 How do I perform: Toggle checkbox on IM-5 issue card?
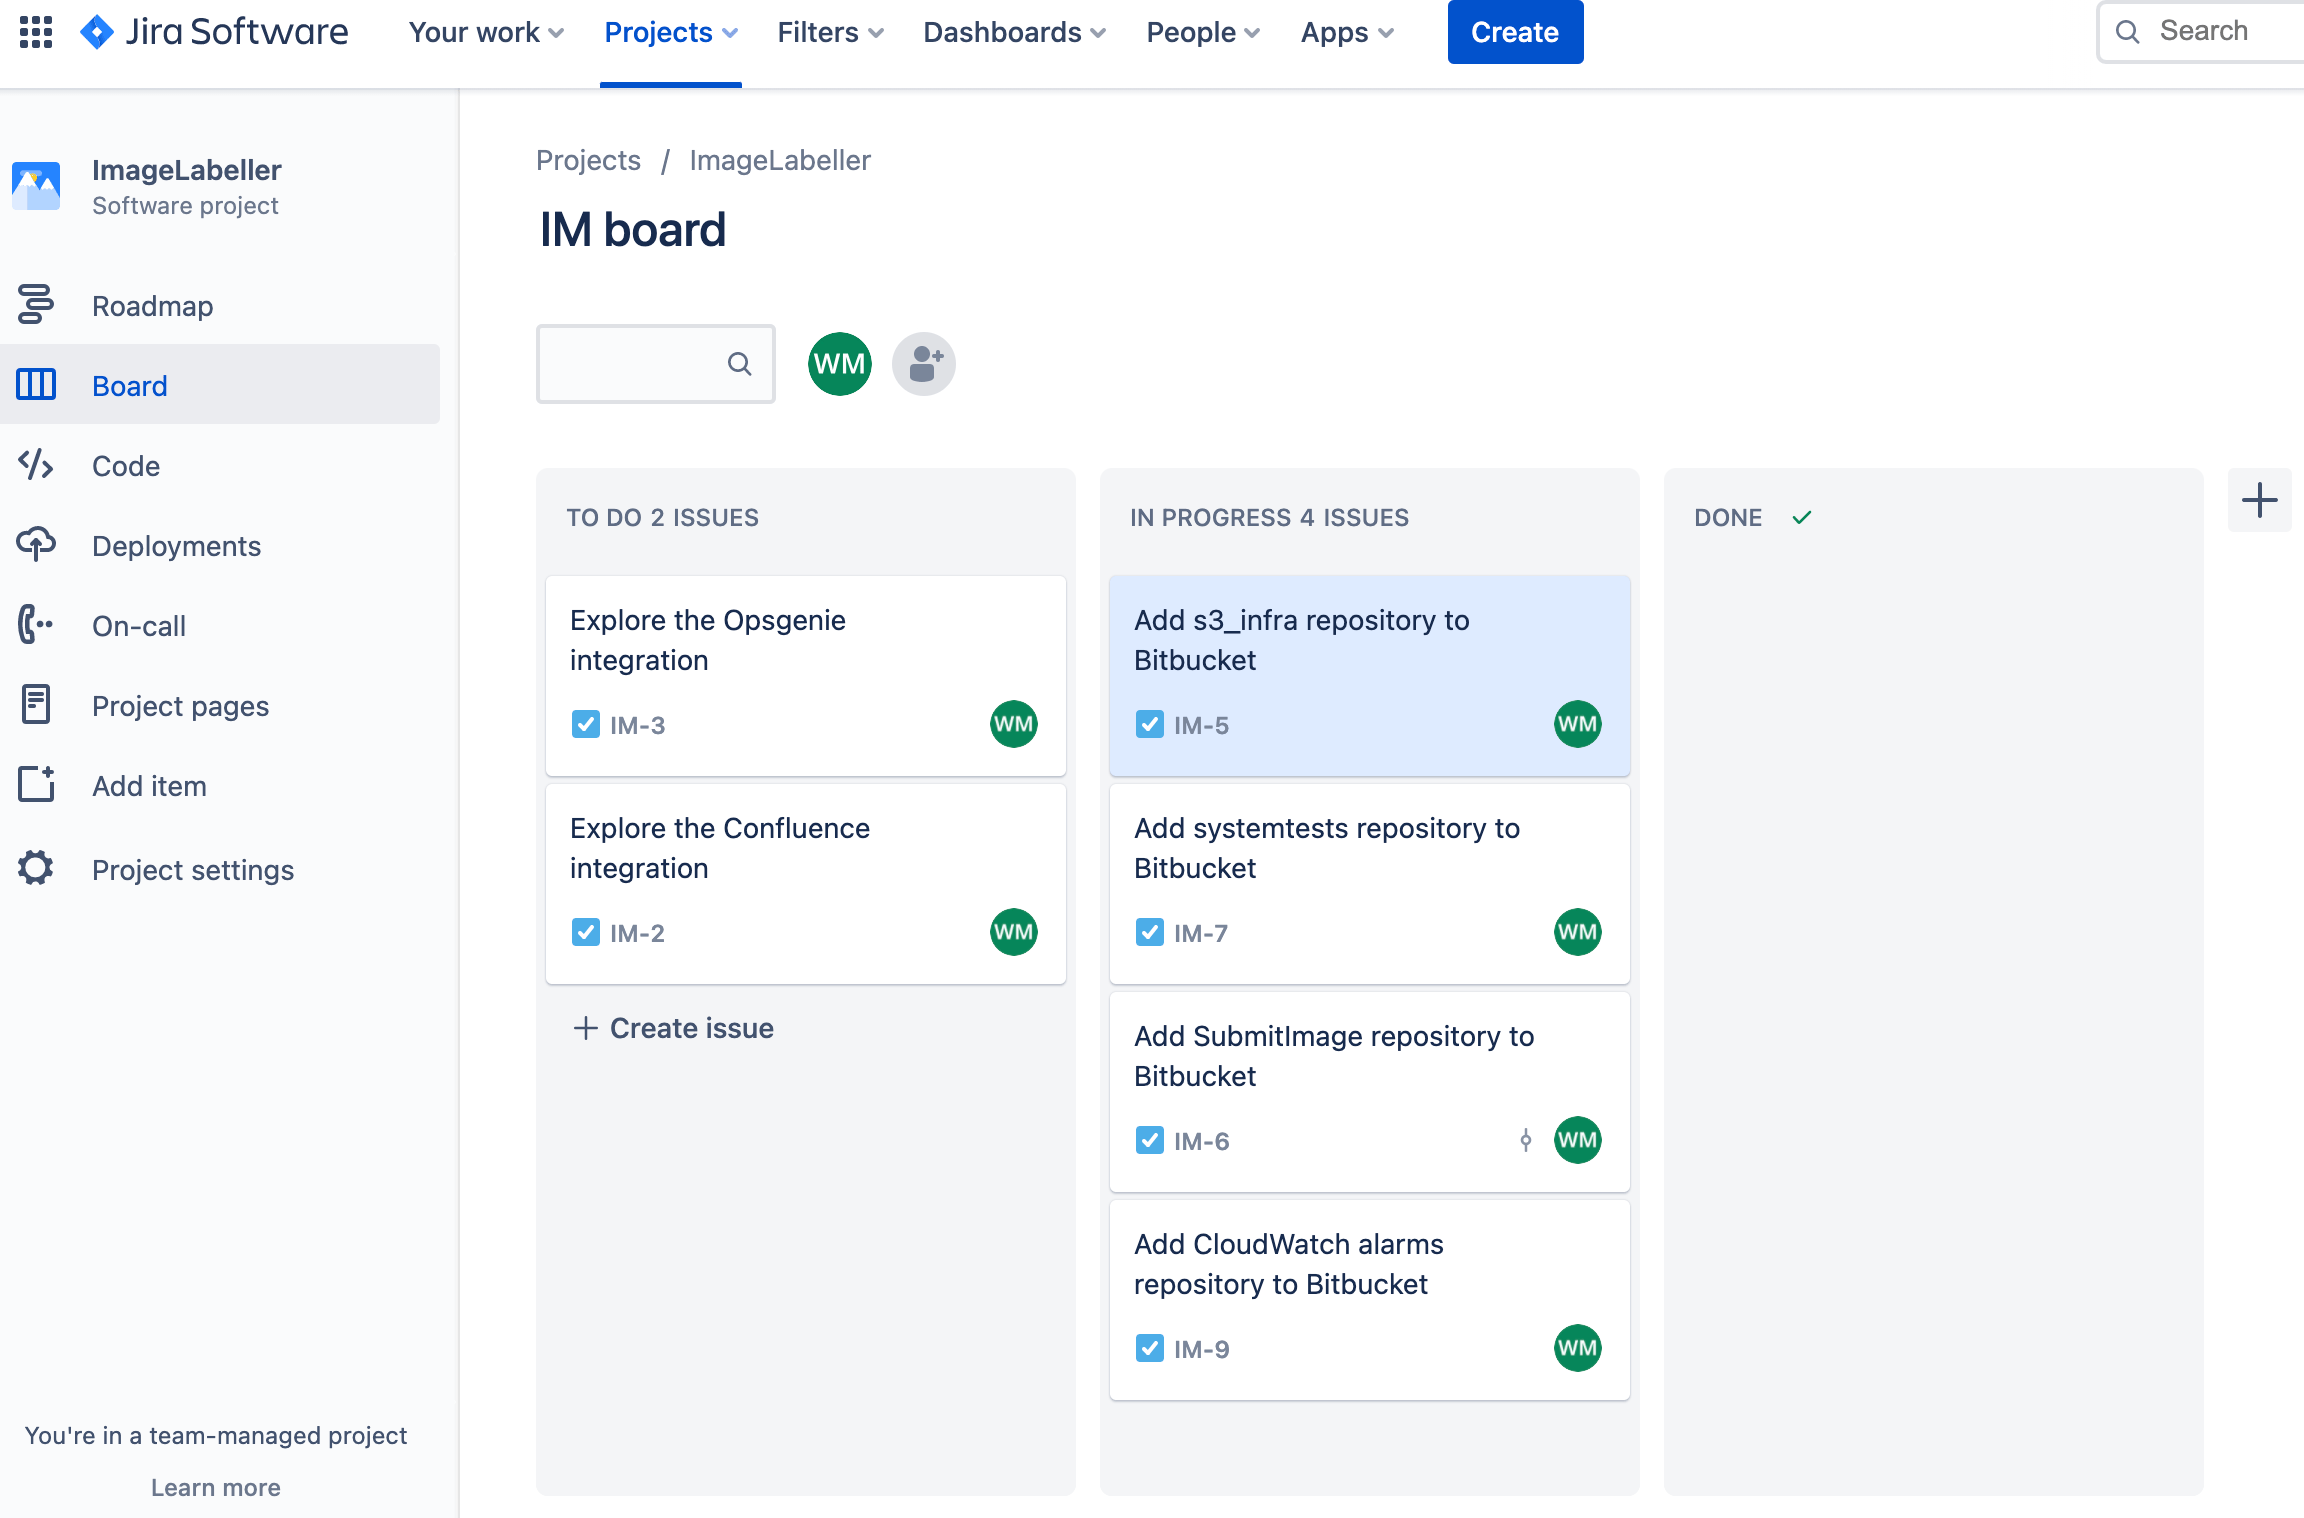1150,725
